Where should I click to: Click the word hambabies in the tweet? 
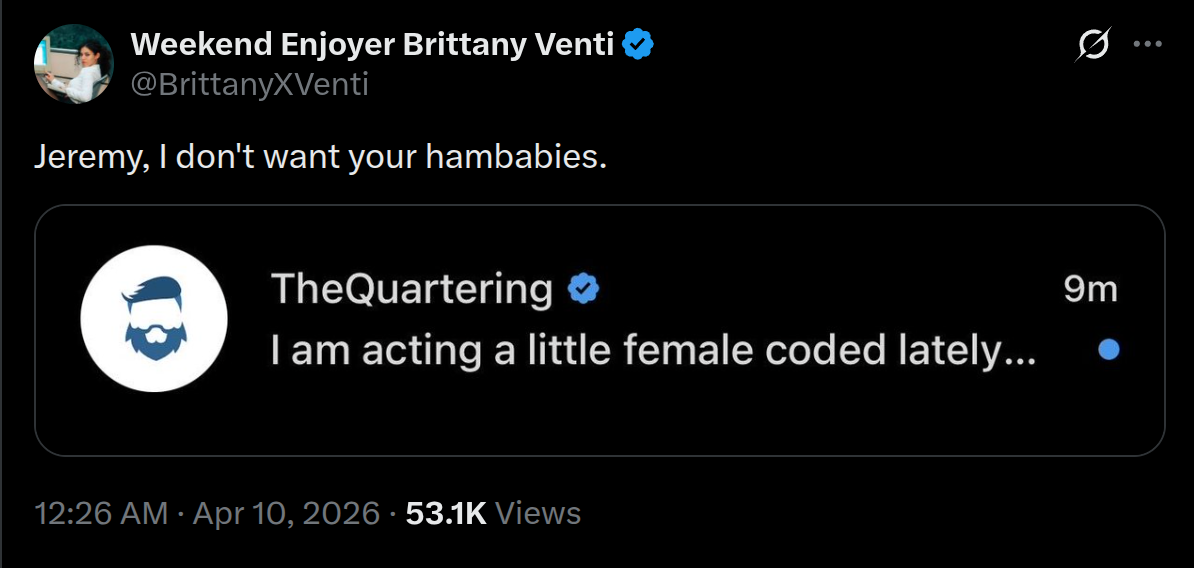tap(515, 158)
